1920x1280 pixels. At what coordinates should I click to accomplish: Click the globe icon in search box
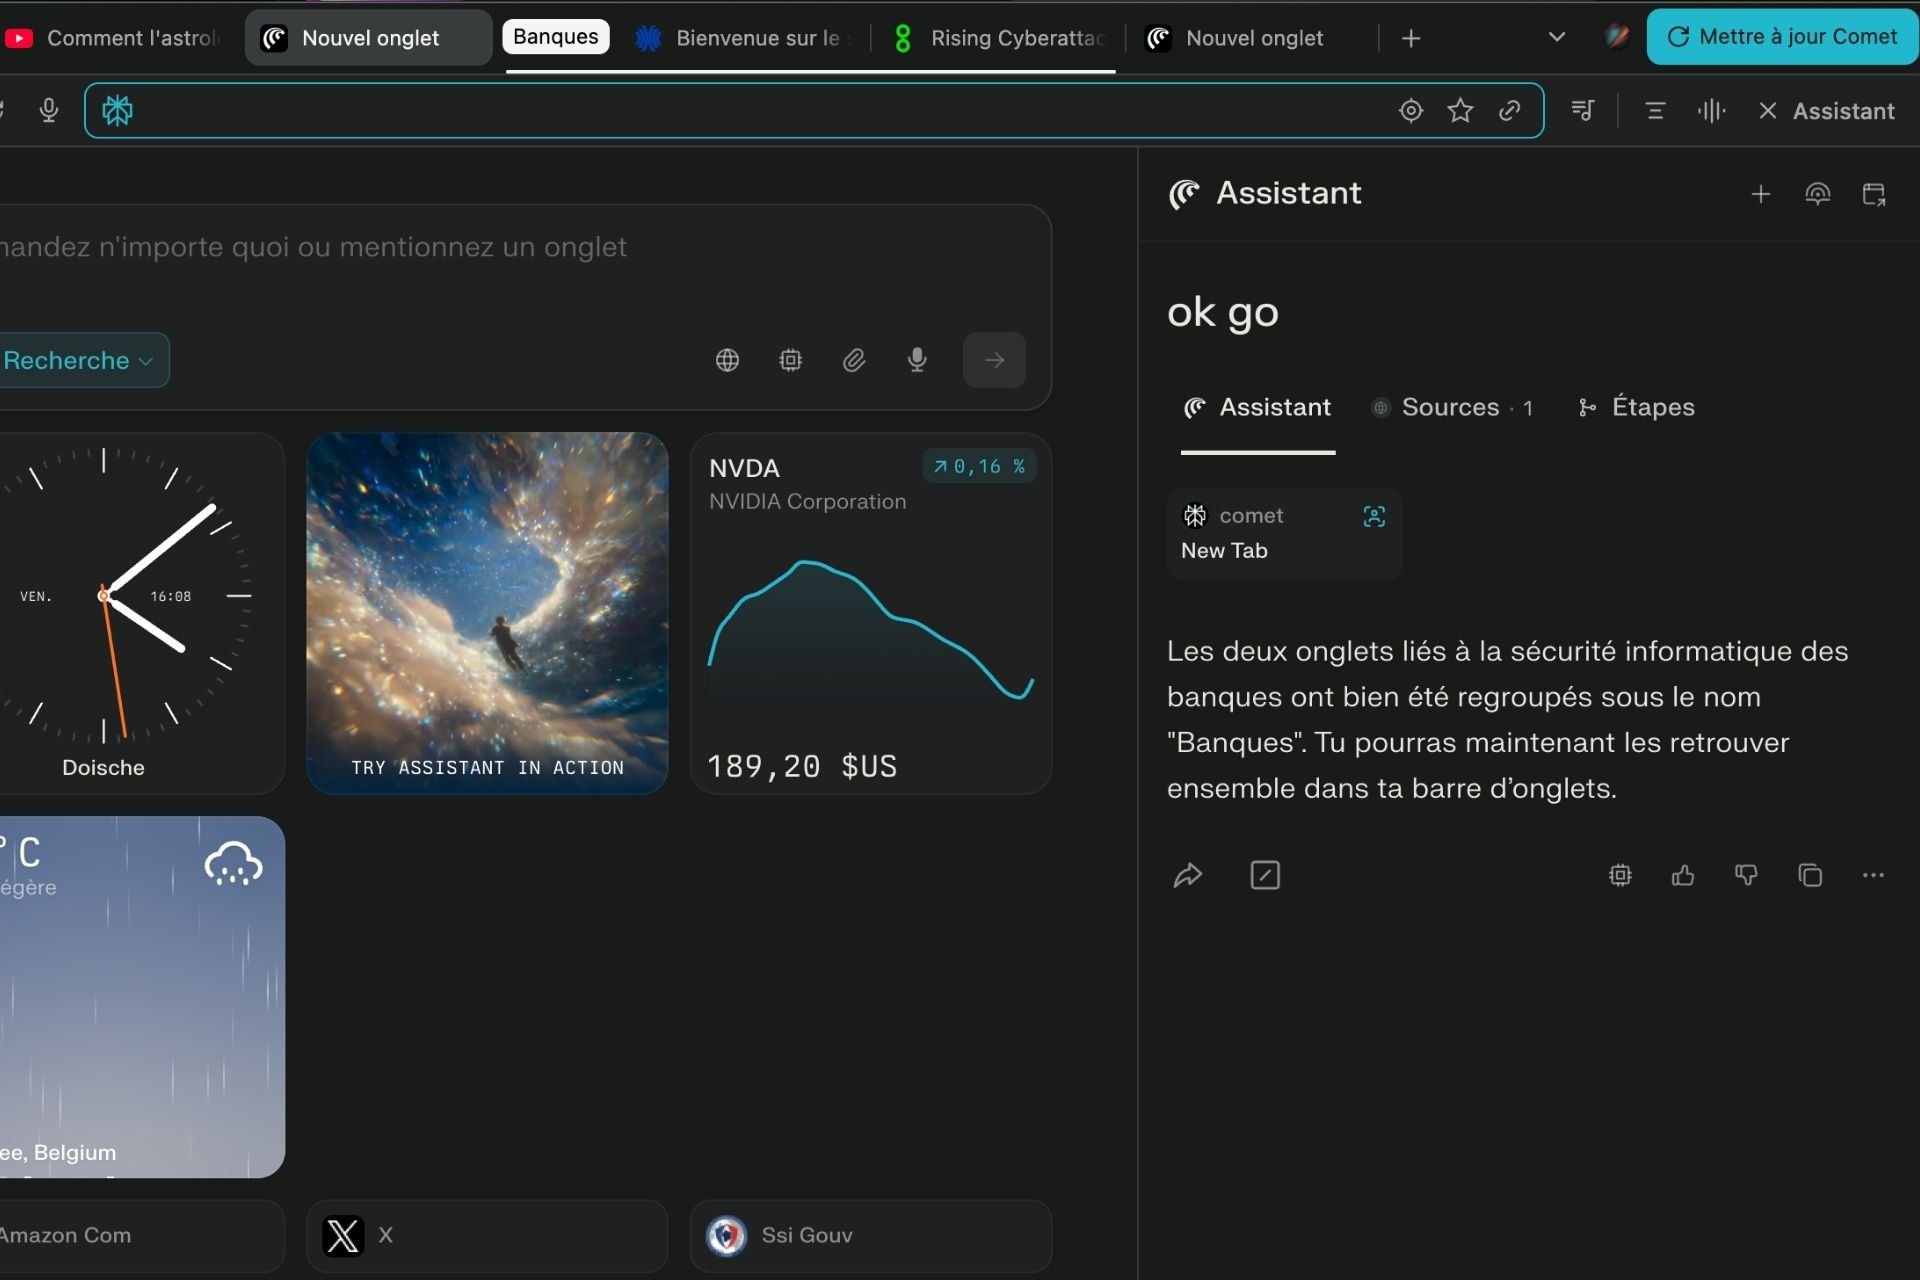727,360
